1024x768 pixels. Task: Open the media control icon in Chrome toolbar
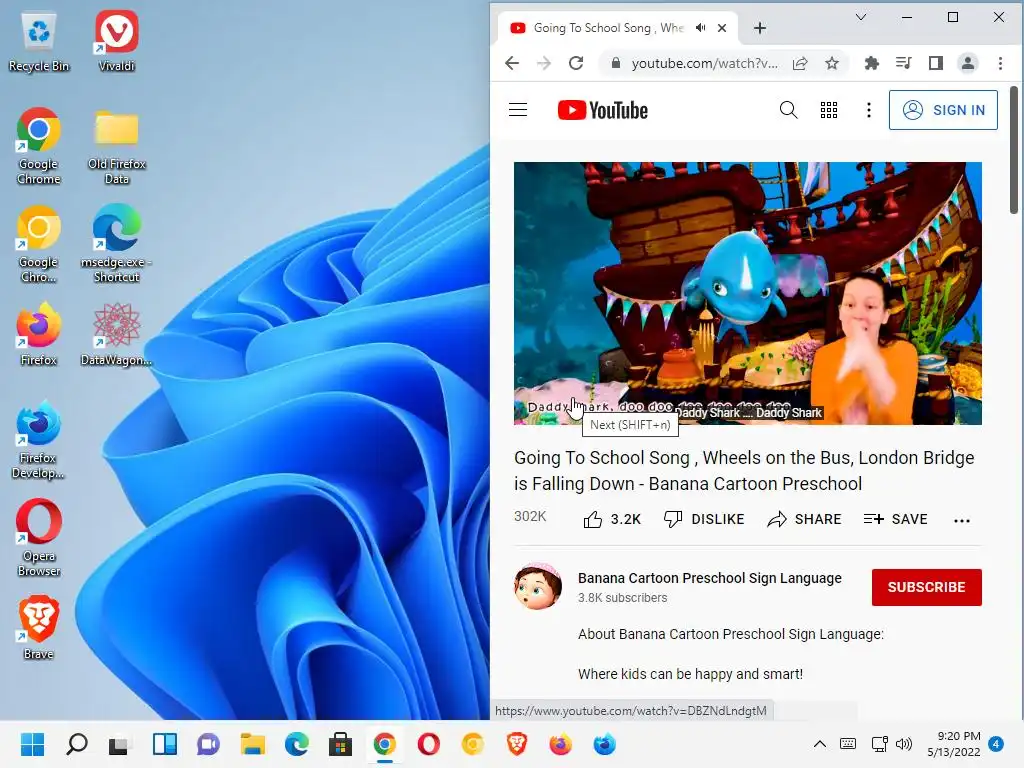coord(904,63)
